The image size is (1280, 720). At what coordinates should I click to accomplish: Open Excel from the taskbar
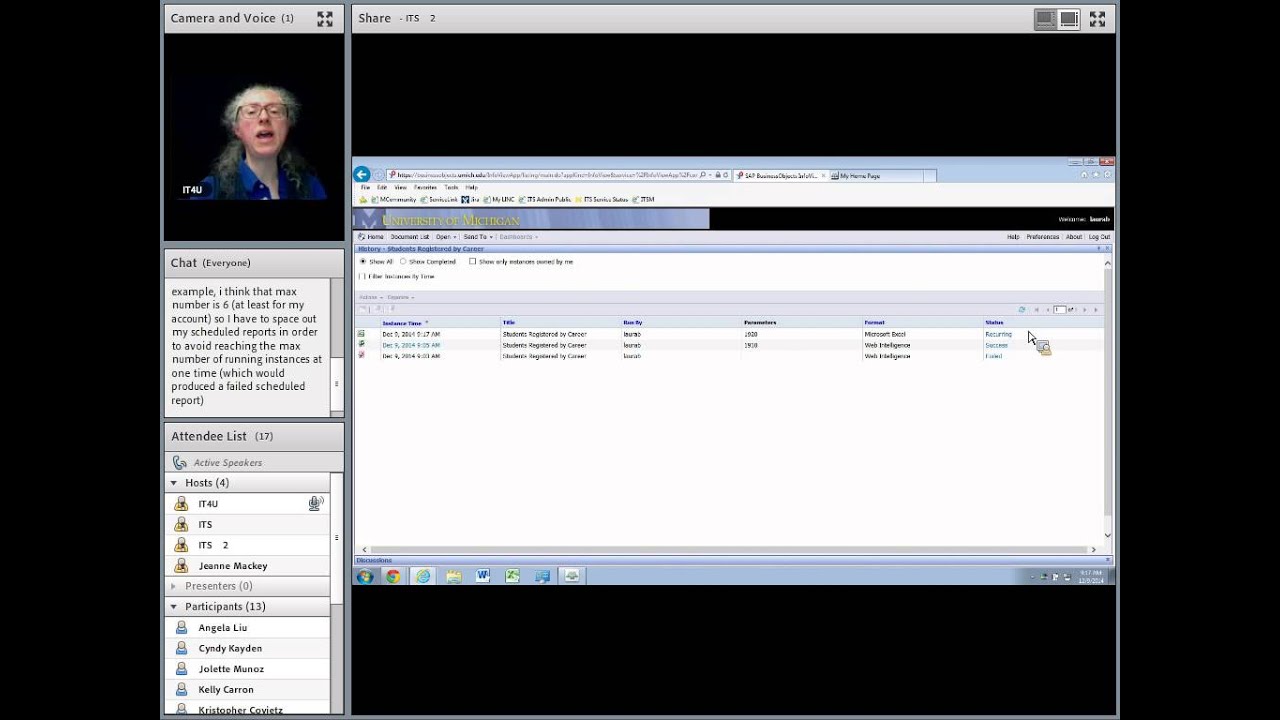coord(512,576)
